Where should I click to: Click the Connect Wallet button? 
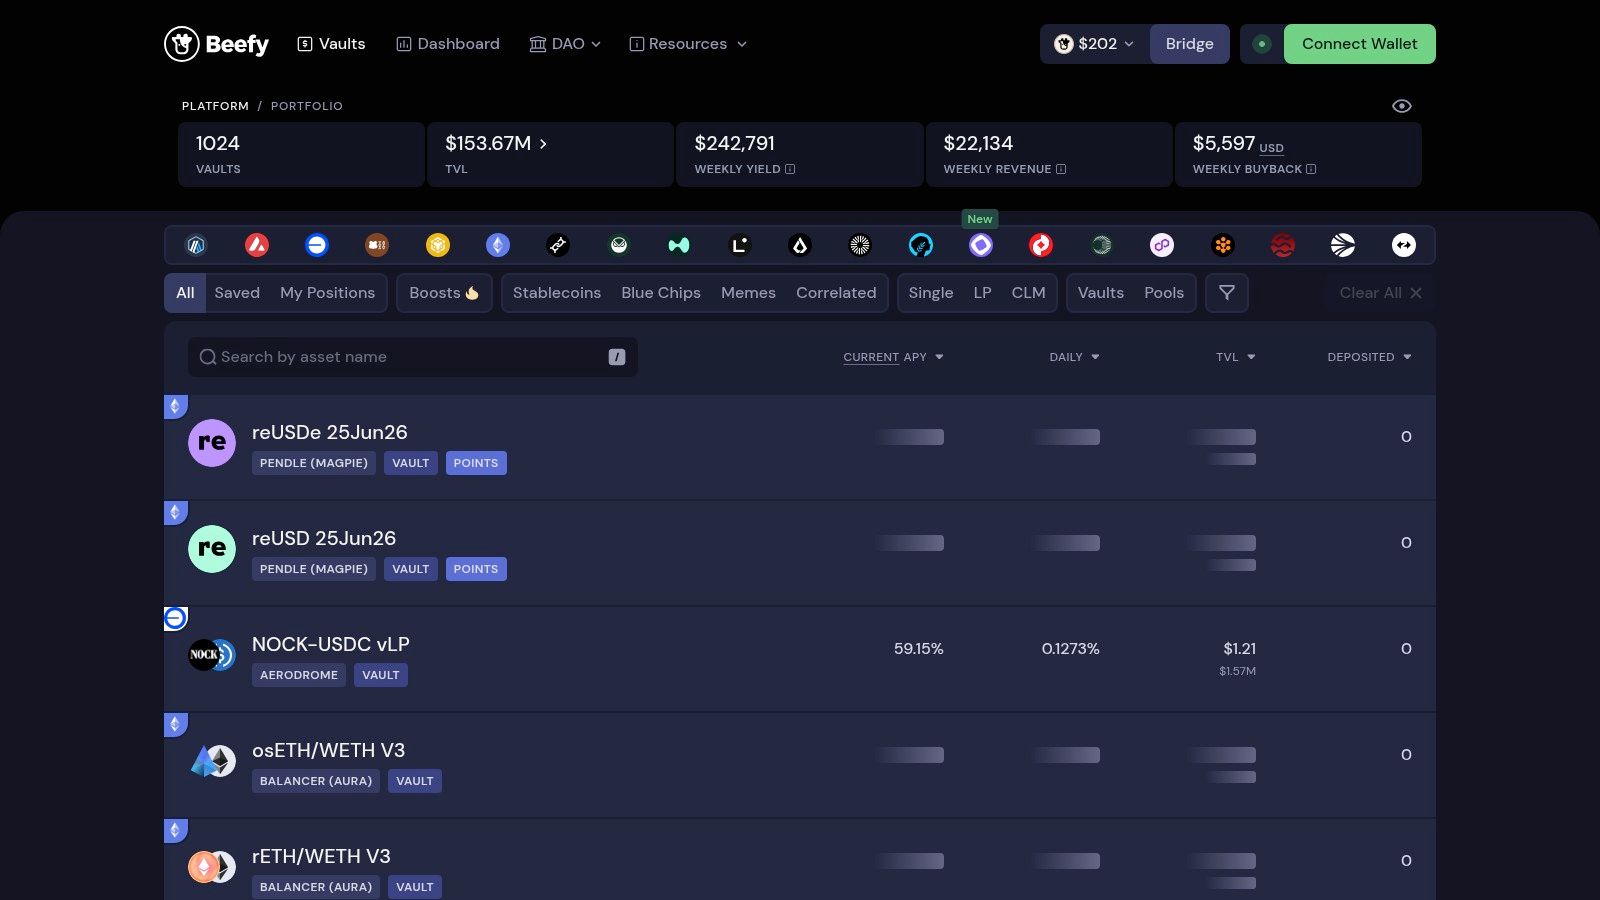click(1359, 44)
